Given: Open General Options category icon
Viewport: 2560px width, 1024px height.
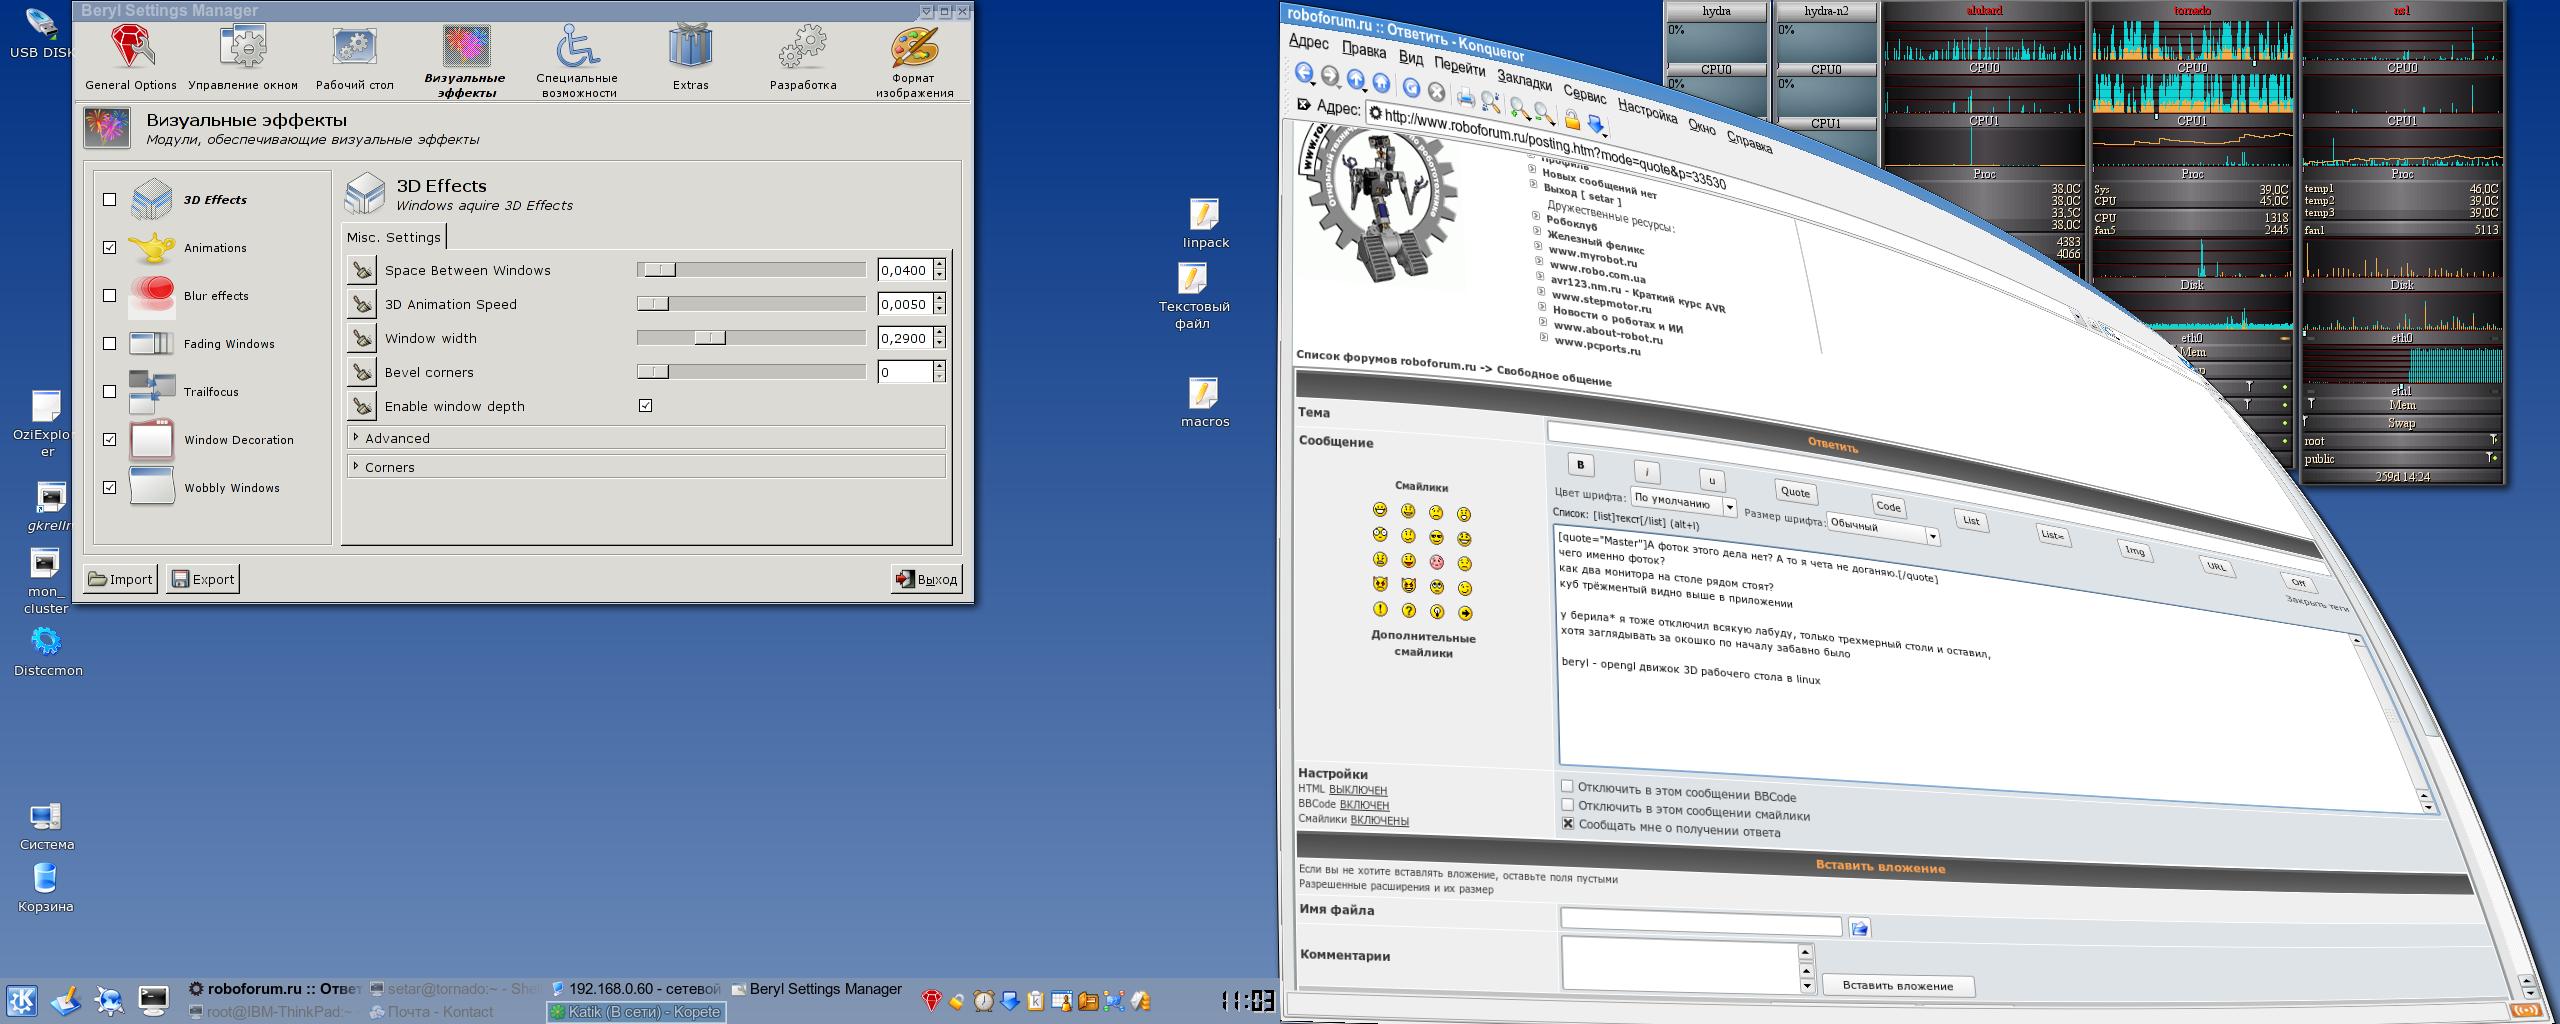Looking at the screenshot, I should [x=131, y=48].
